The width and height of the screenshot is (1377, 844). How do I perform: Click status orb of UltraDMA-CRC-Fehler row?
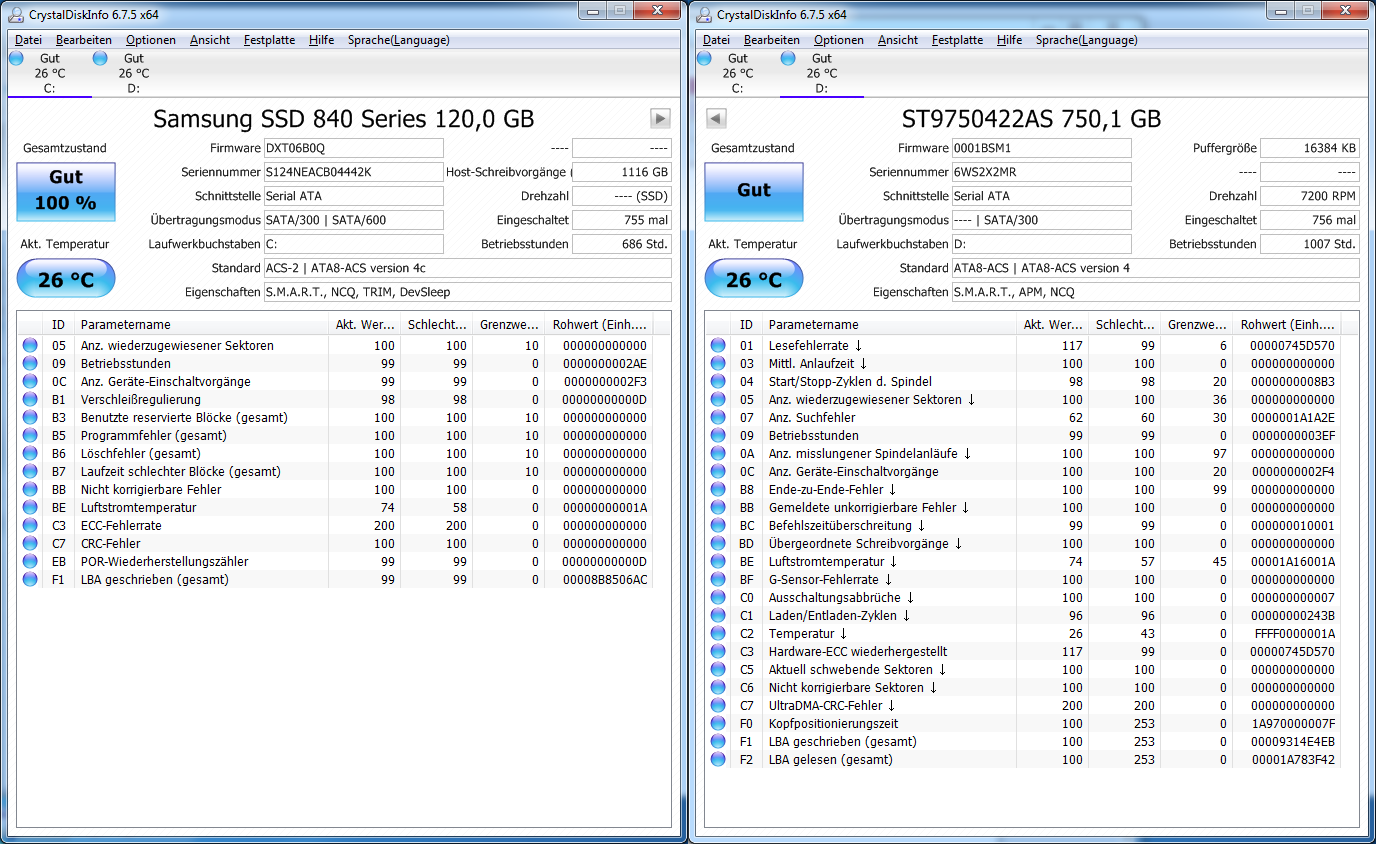[718, 706]
